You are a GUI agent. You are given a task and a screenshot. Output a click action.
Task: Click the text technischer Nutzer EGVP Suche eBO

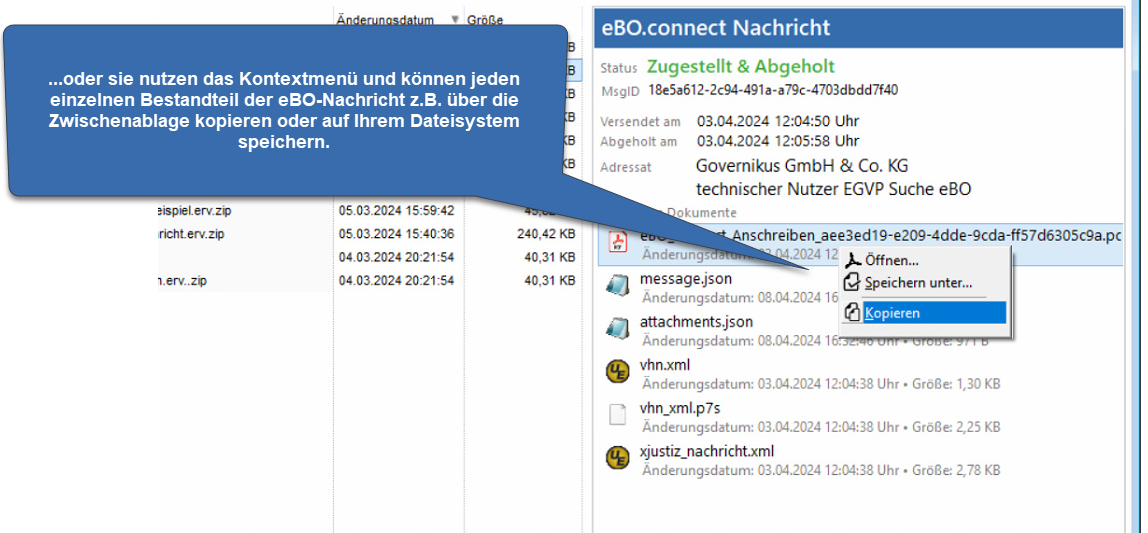833,189
